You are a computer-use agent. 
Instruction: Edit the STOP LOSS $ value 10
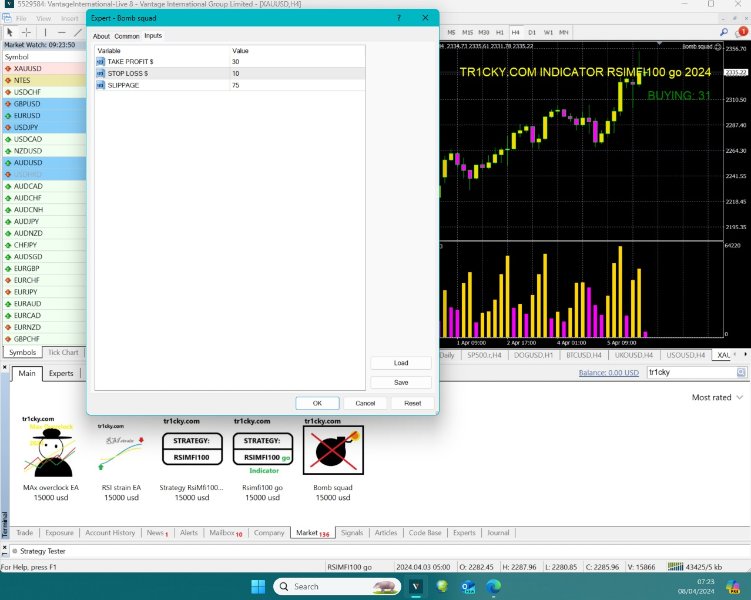tap(297, 73)
